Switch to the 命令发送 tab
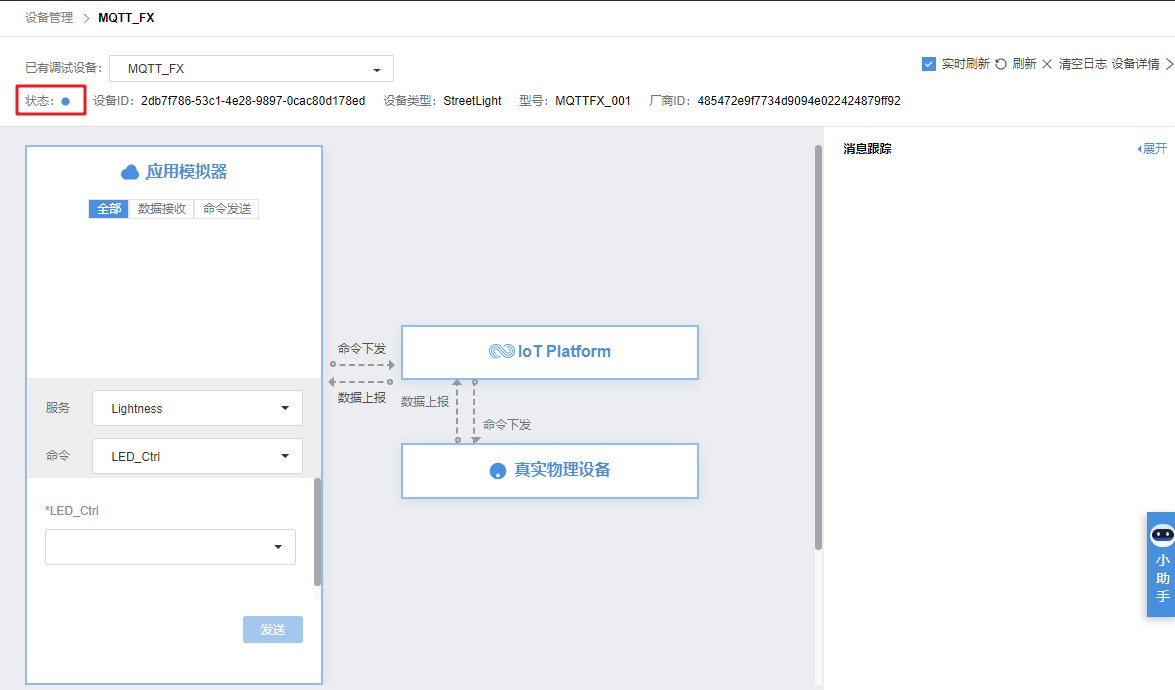Image resolution: width=1175 pixels, height=690 pixels. pos(226,209)
